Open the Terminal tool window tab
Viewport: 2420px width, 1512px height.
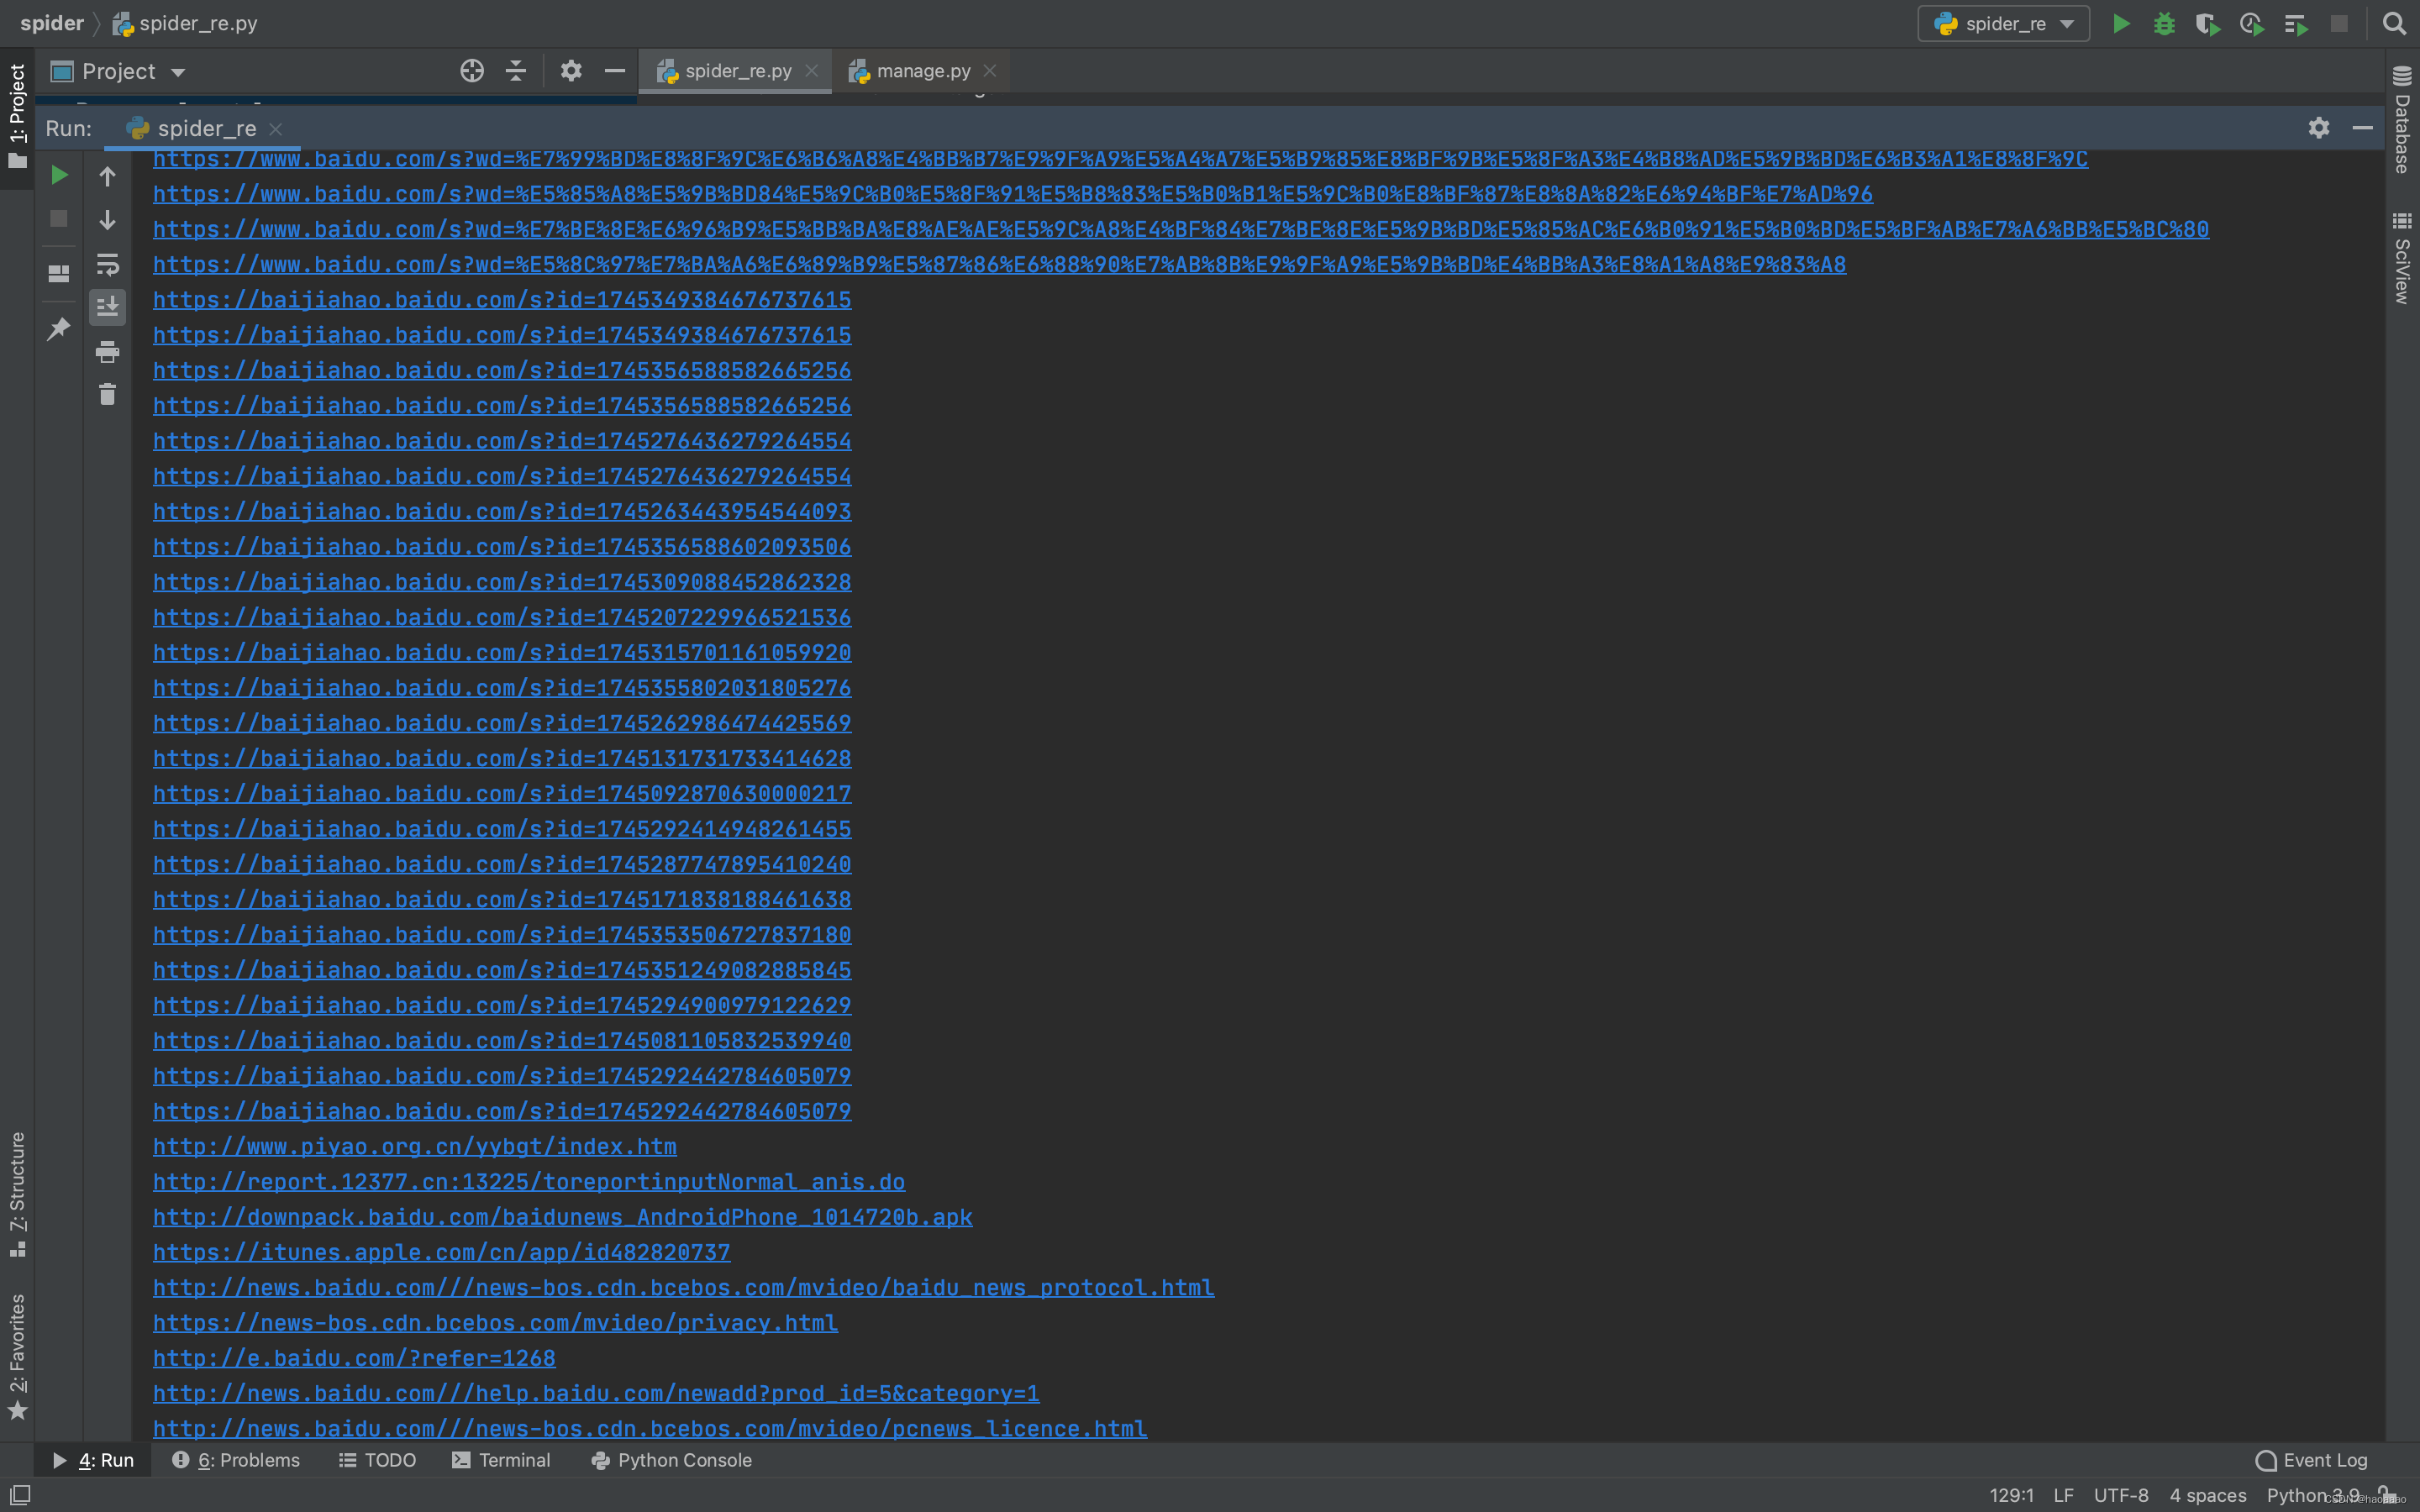tap(501, 1460)
